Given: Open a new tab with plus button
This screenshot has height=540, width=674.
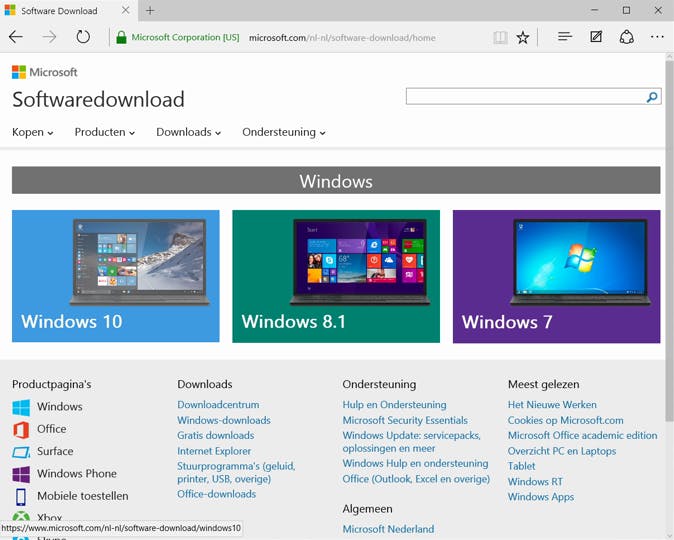Looking at the screenshot, I should [150, 10].
